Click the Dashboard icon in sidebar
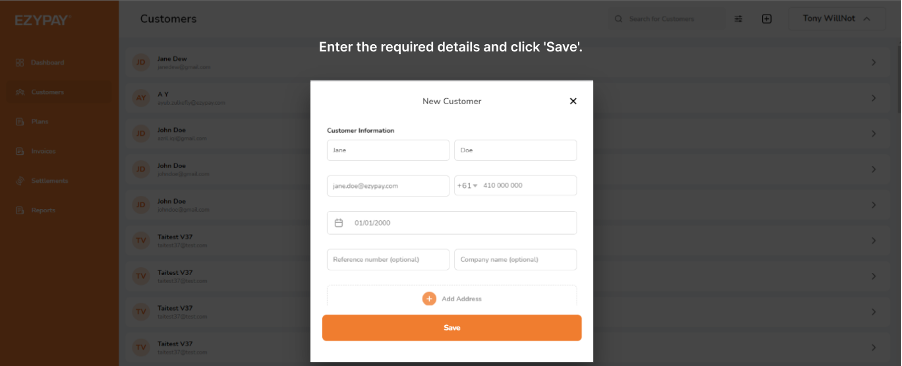The width and height of the screenshot is (902, 366). [20, 63]
